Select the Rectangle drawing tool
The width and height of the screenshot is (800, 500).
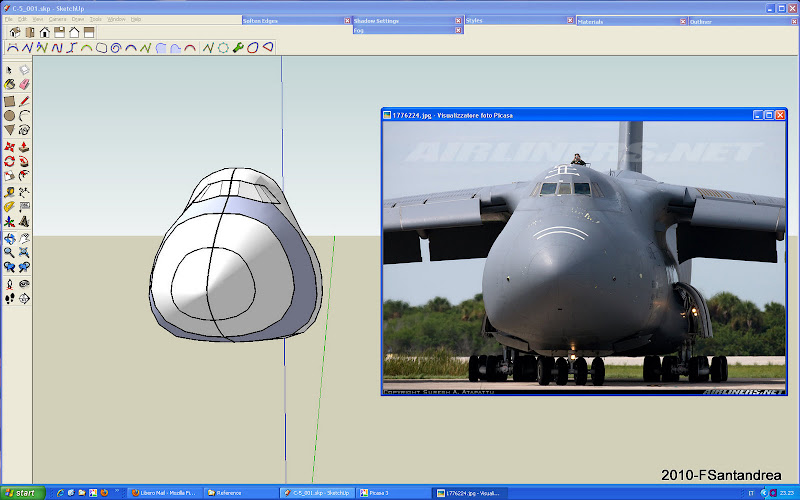point(9,101)
